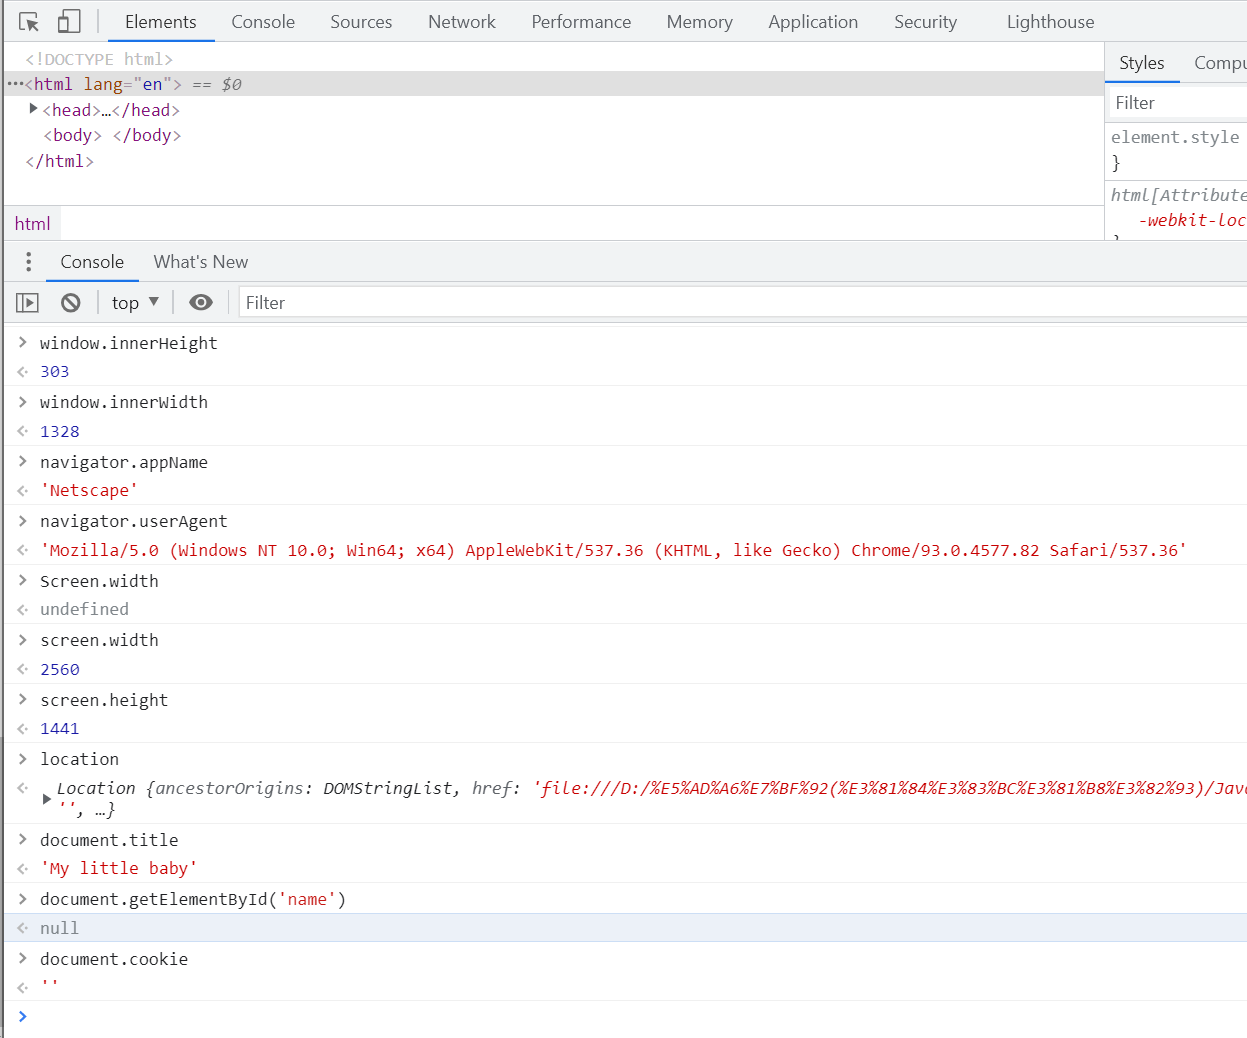Open the Application tab
The height and width of the screenshot is (1038, 1247).
click(x=813, y=22)
